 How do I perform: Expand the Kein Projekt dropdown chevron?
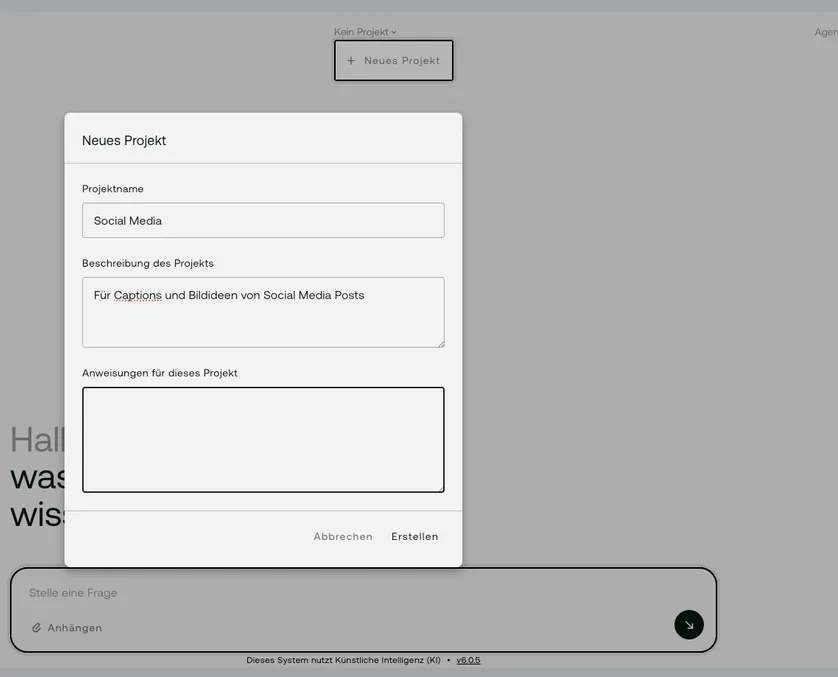(394, 32)
